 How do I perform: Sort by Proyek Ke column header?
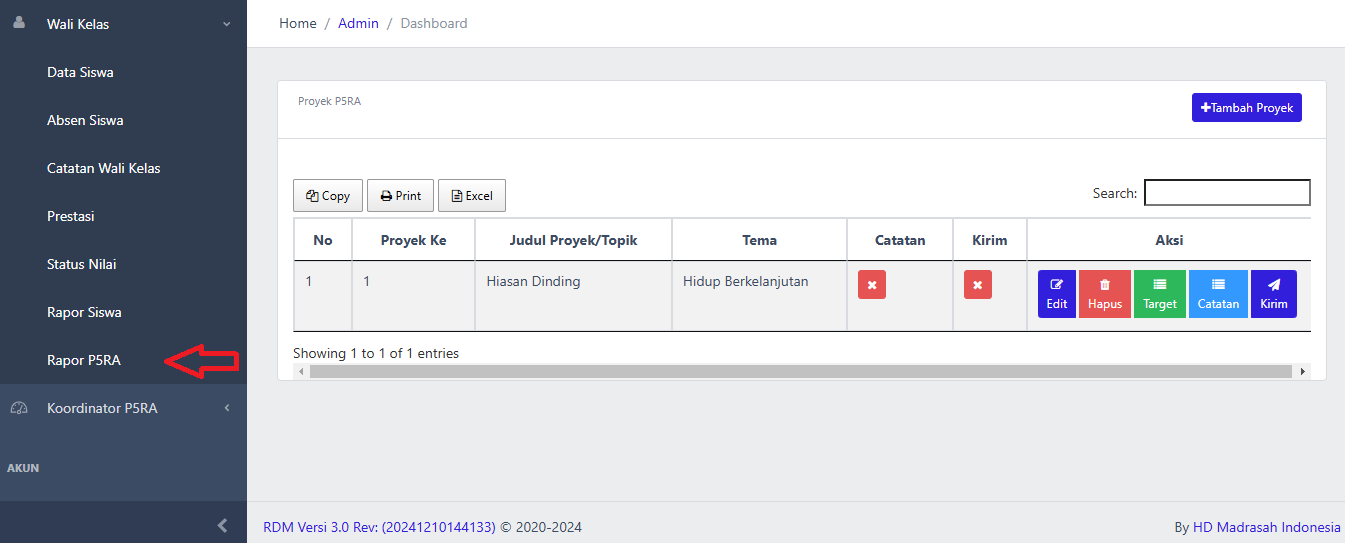413,240
